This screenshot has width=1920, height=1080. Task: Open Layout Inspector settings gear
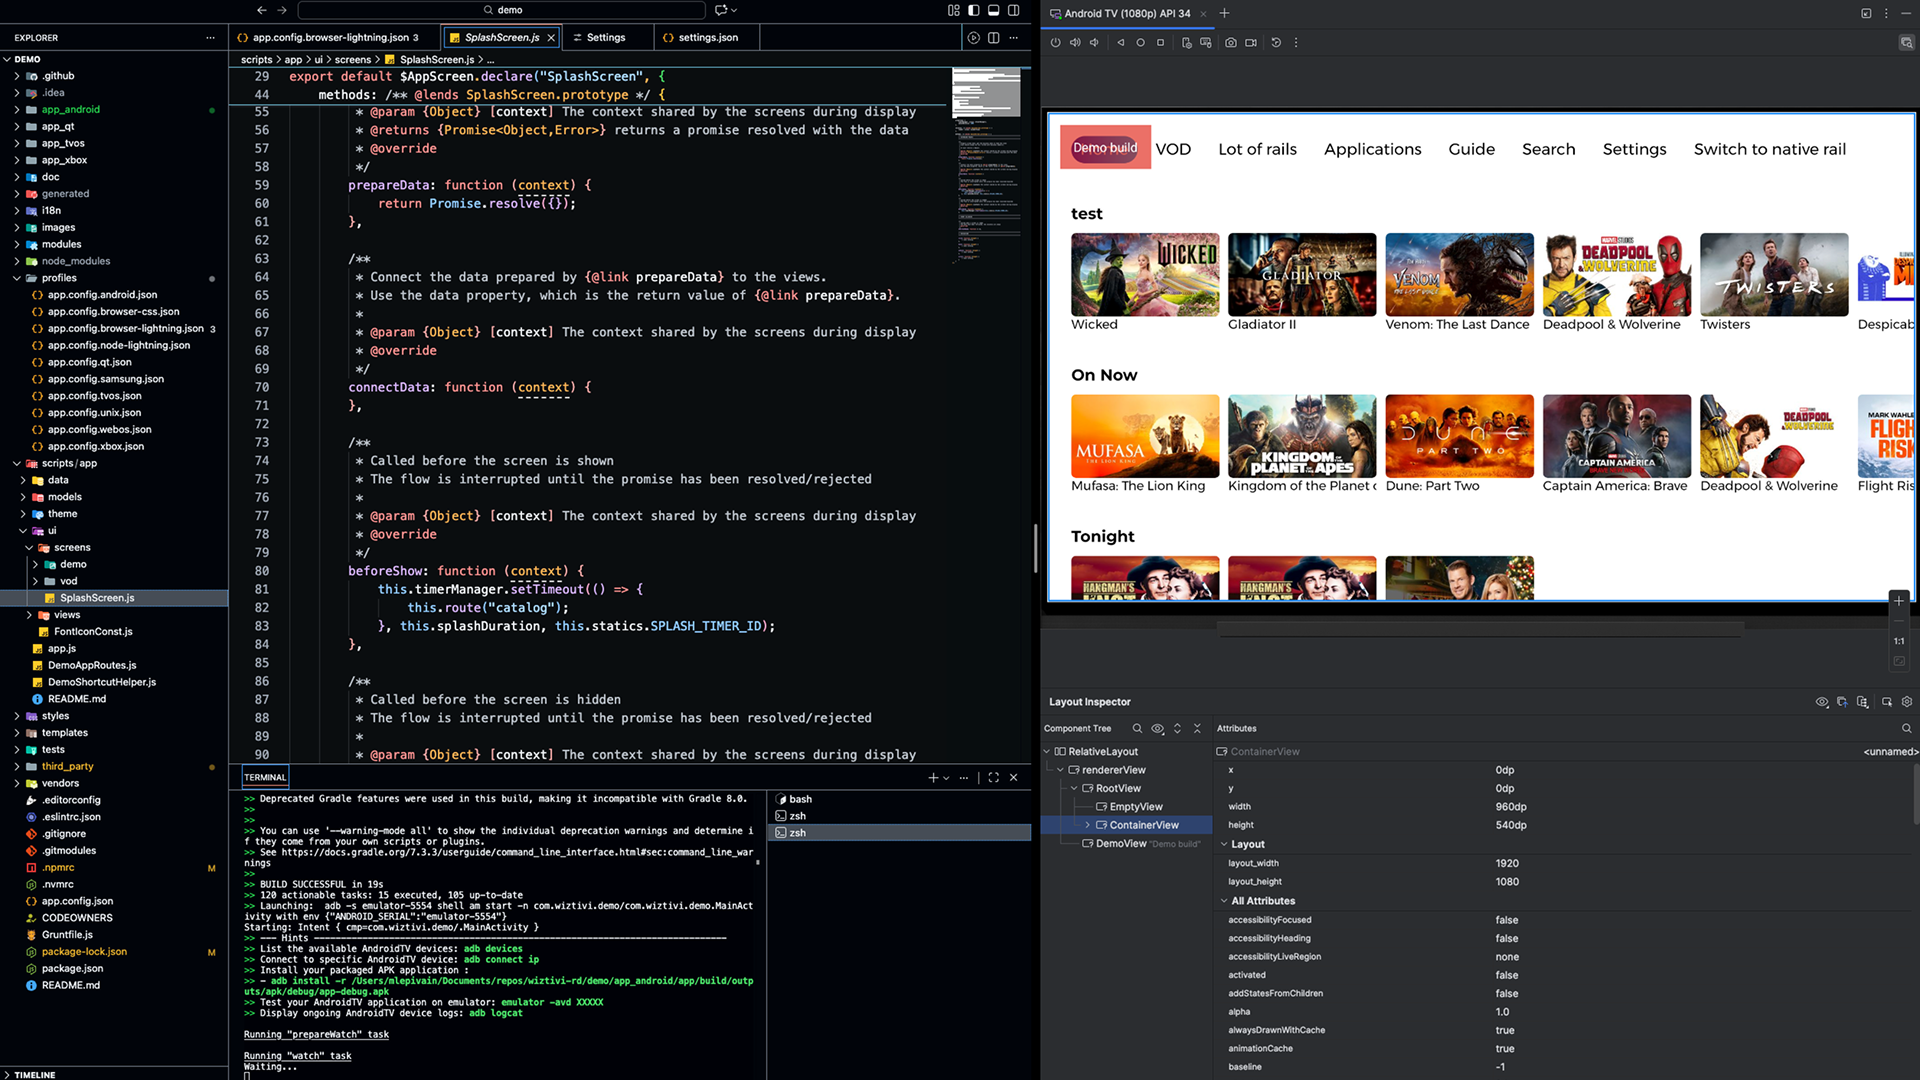1908,702
